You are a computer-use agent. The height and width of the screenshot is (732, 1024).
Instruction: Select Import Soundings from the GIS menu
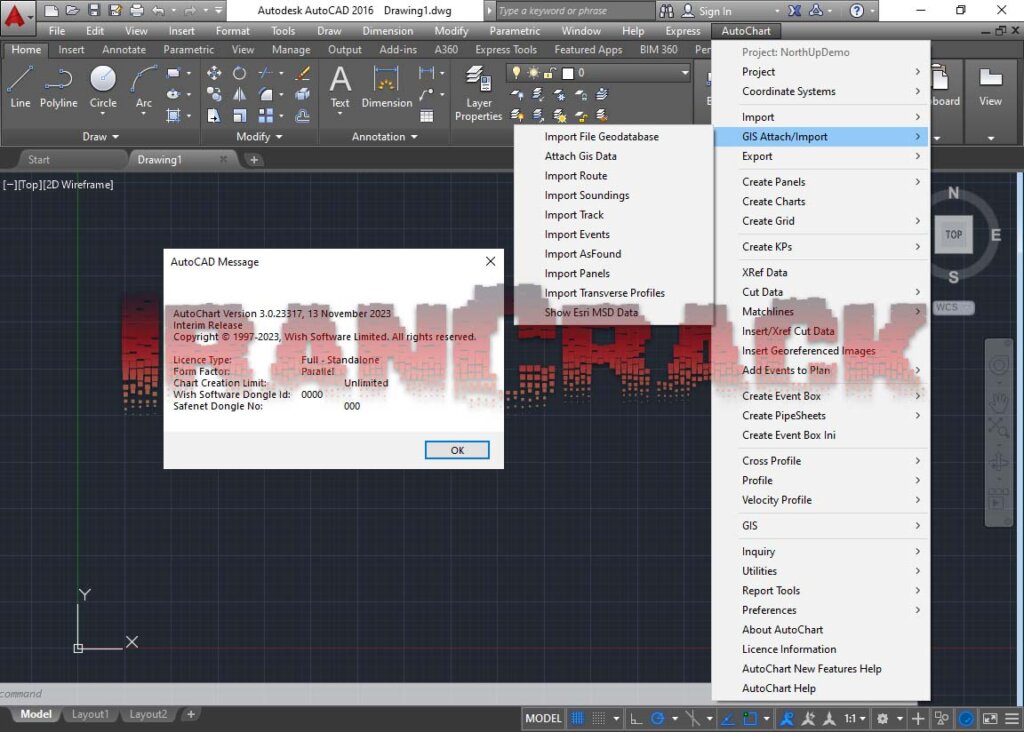(585, 195)
